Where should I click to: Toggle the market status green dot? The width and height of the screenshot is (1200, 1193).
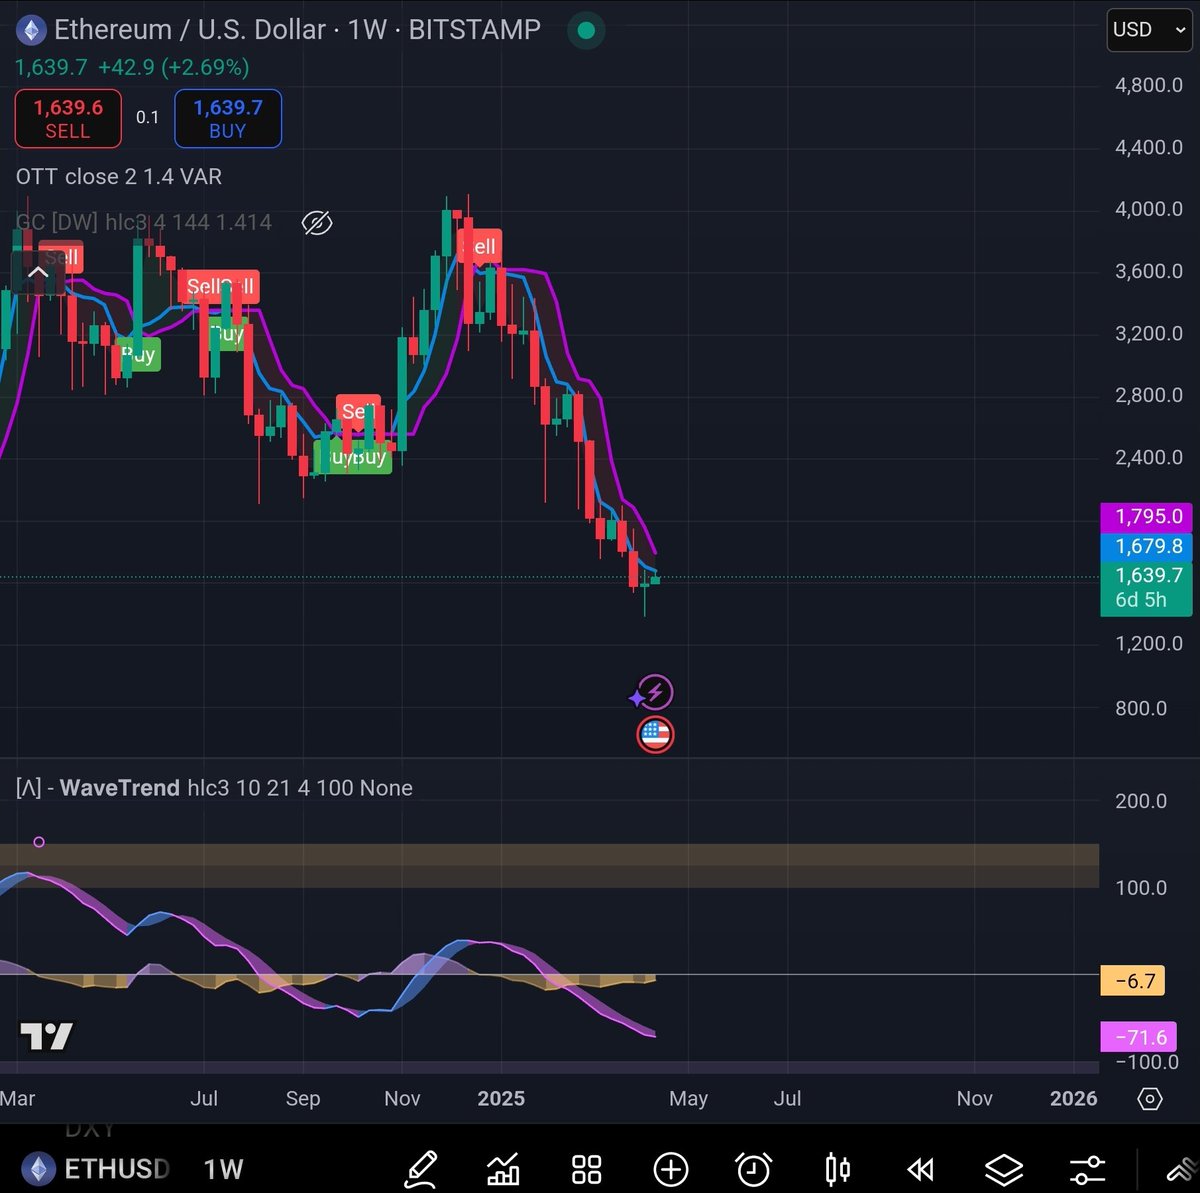(585, 30)
